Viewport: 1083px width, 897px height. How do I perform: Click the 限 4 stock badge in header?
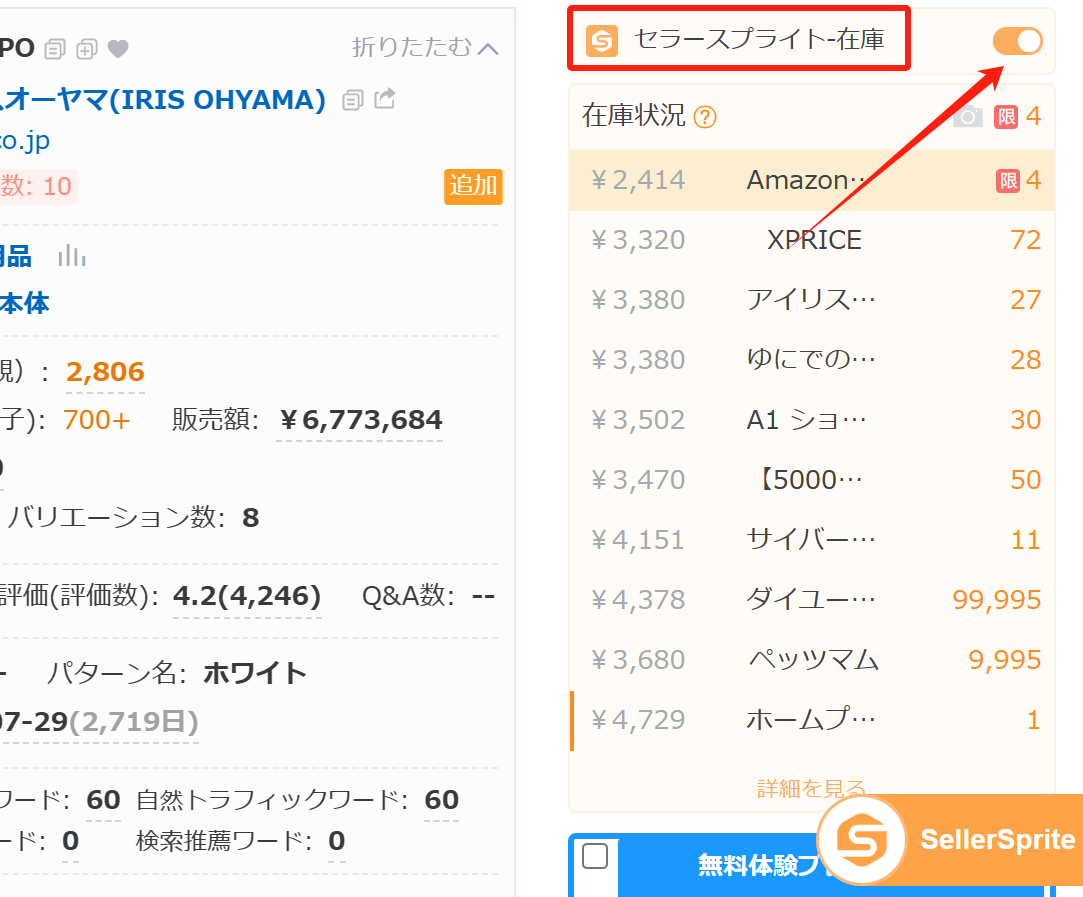(1017, 117)
